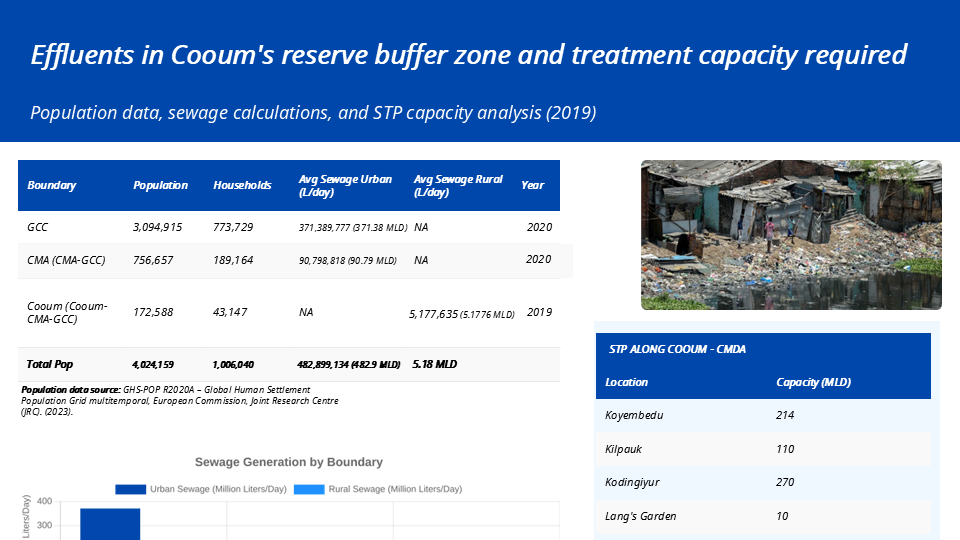Select the riverside slum photograph
The width and height of the screenshot is (960, 540).
(790, 235)
